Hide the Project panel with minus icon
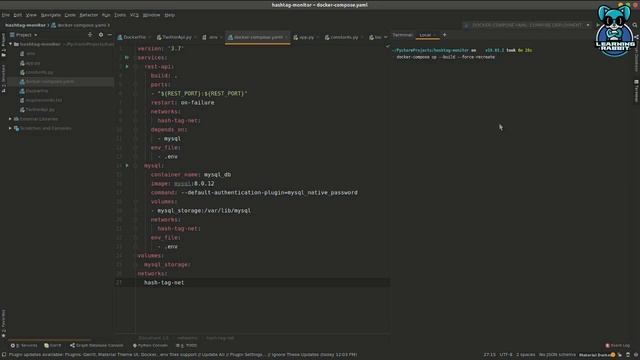This screenshot has width=640, height=360. click(110, 35)
